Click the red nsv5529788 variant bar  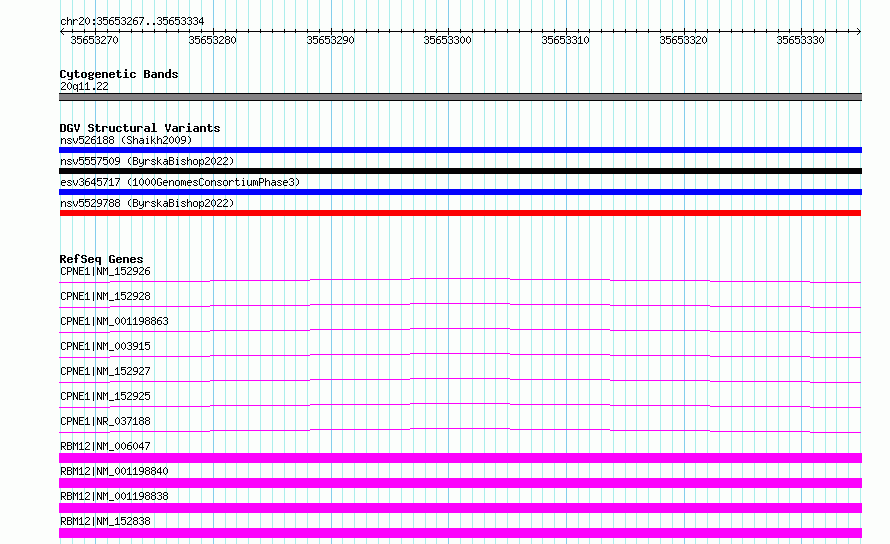(x=460, y=213)
